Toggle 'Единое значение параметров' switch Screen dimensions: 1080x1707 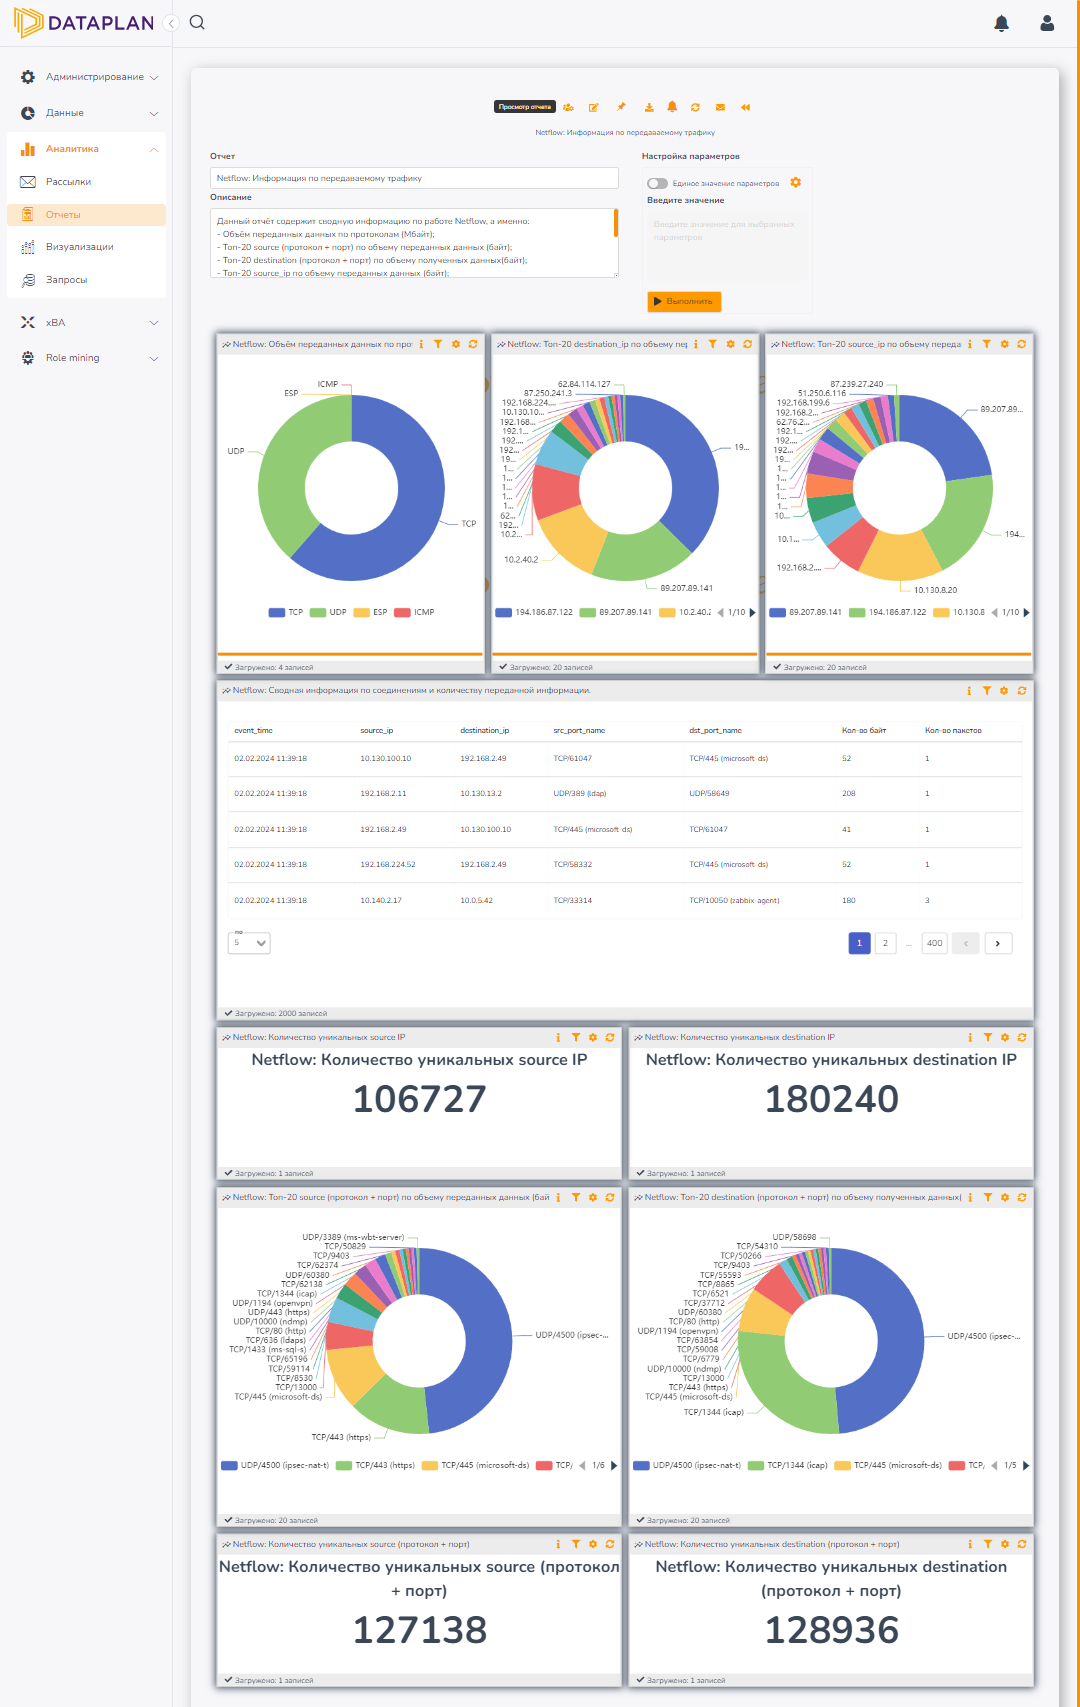pyautogui.click(x=657, y=183)
